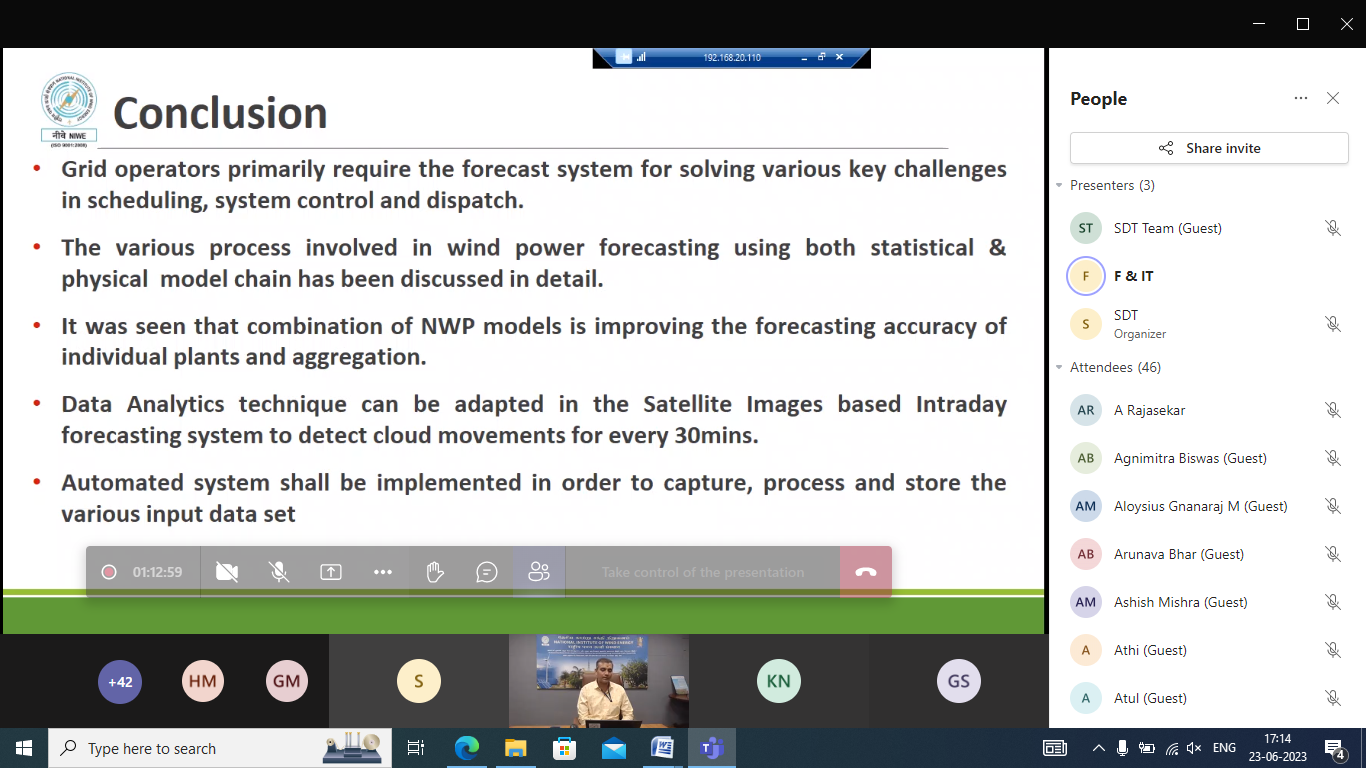This screenshot has width=1366, height=768.
Task: Open People panel more options
Action: [x=1300, y=98]
